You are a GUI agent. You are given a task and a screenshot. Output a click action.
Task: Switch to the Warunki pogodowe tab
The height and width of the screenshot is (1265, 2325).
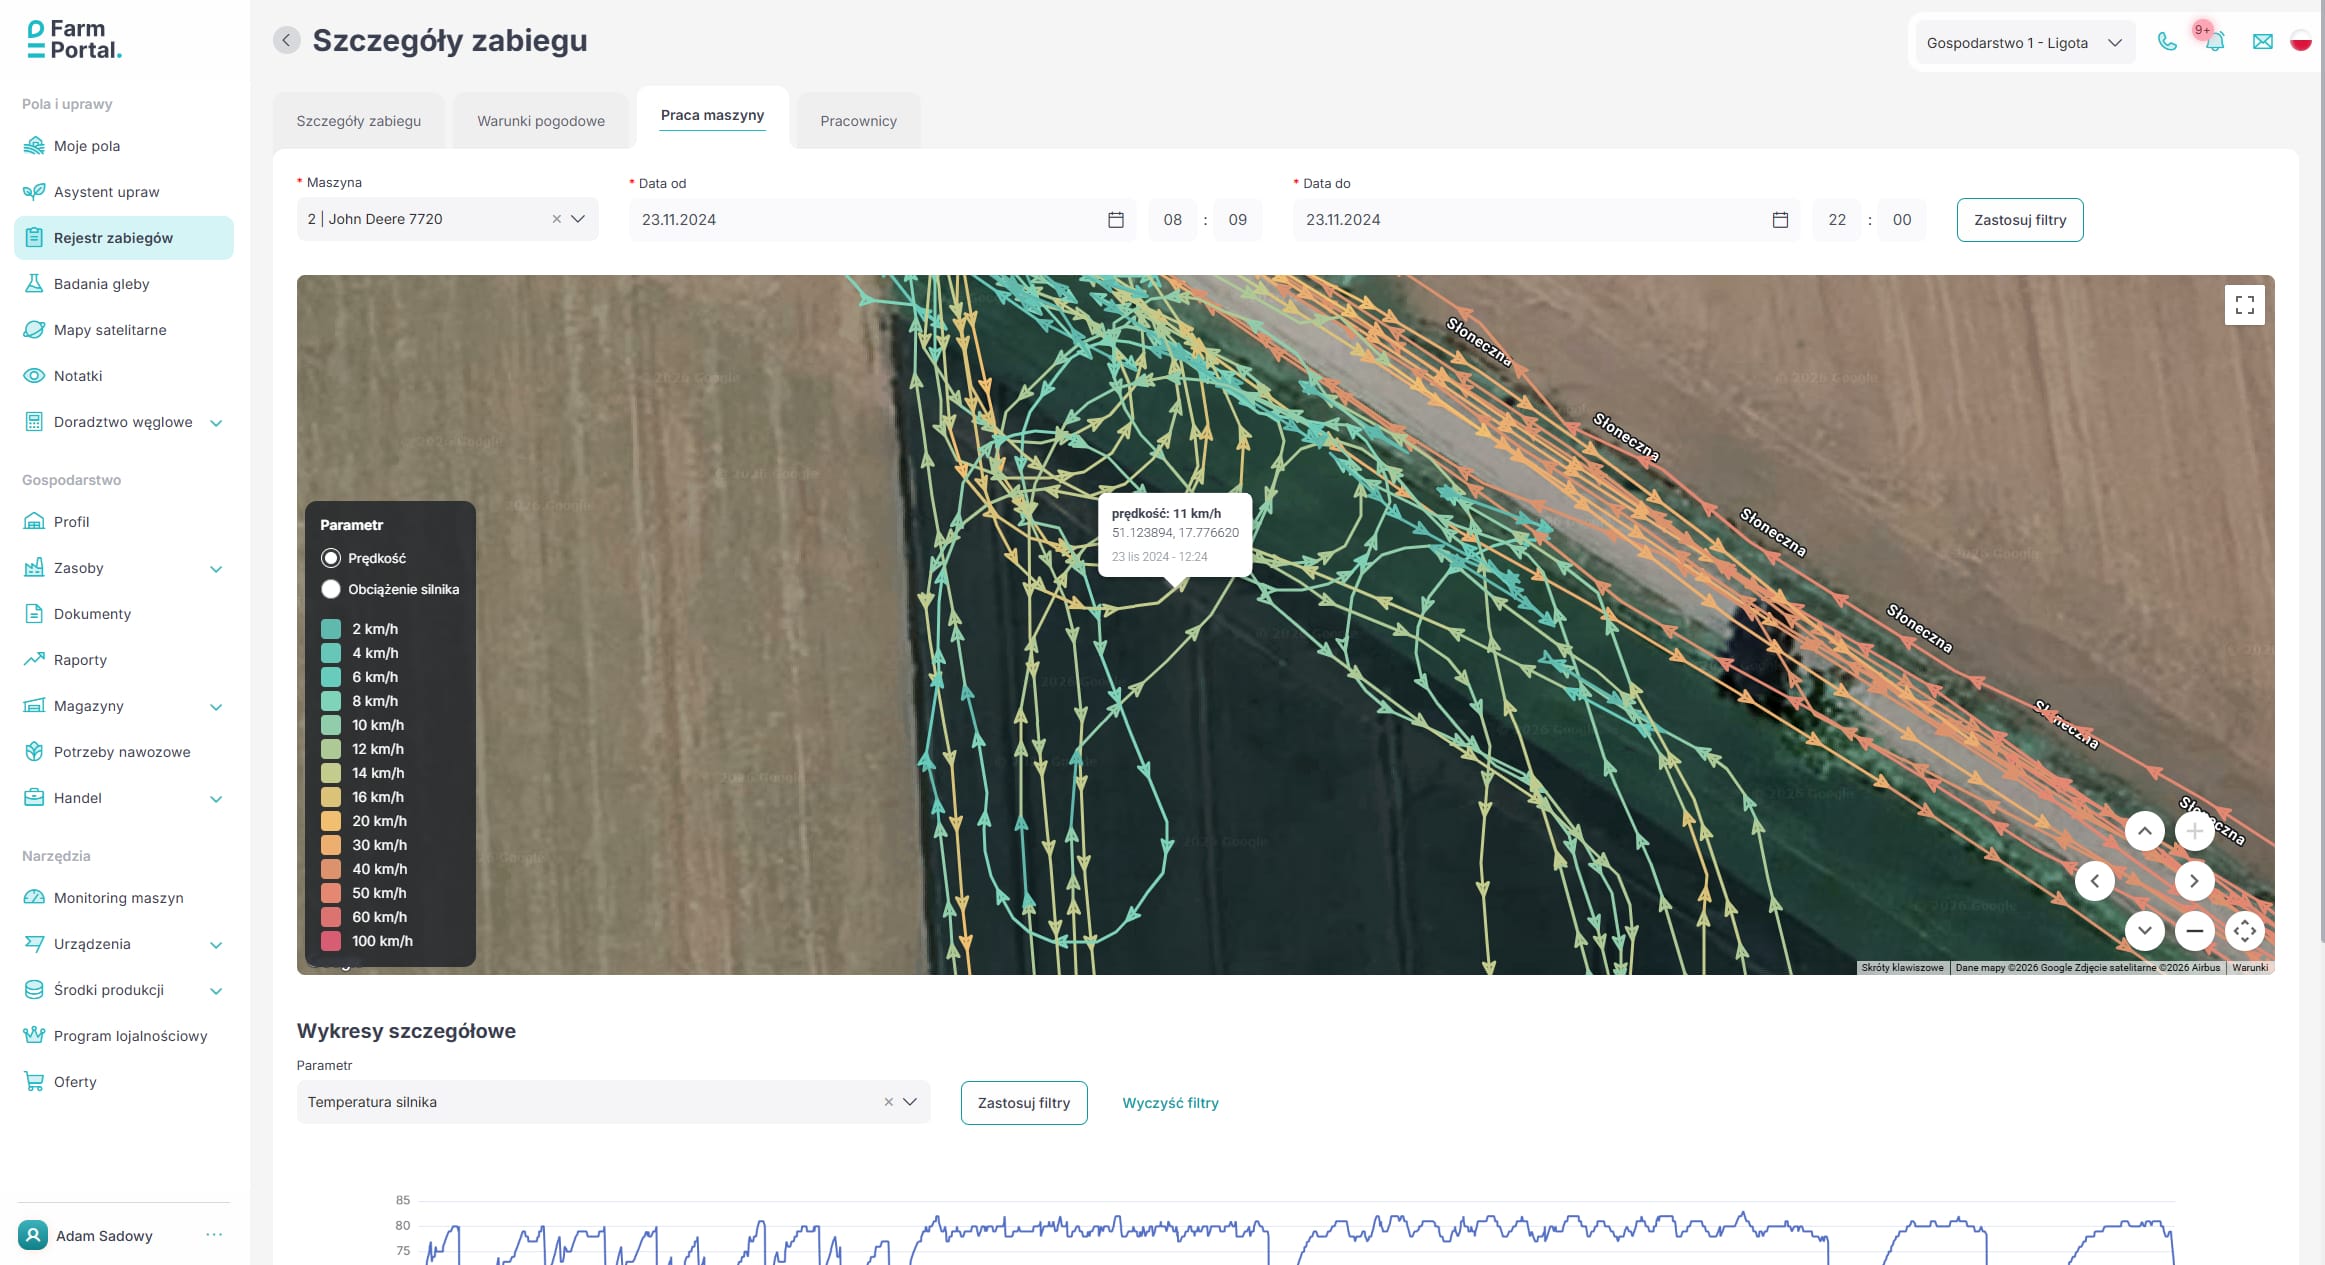540,121
